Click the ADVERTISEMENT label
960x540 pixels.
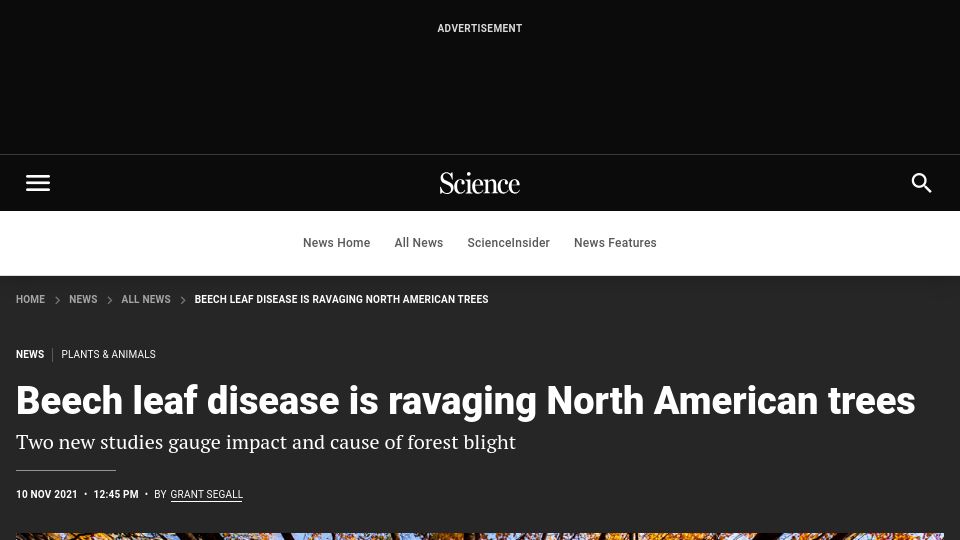tap(479, 28)
